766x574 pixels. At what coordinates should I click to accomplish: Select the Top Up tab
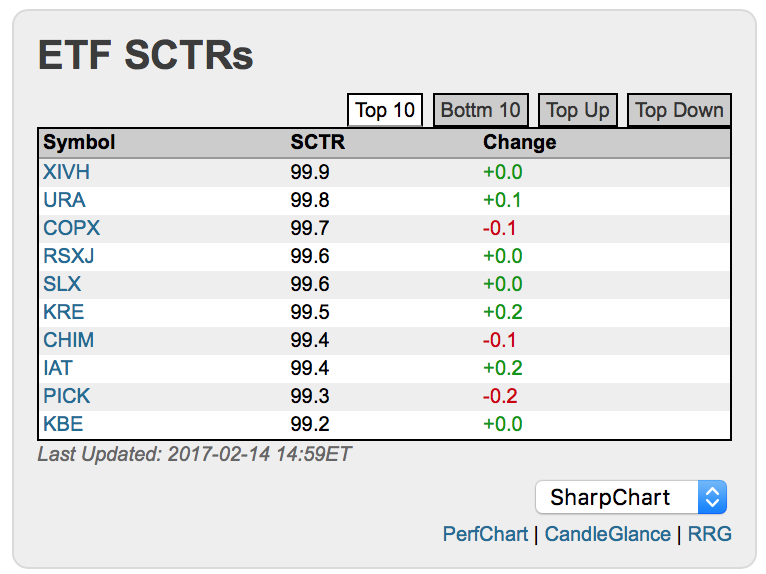(x=577, y=110)
